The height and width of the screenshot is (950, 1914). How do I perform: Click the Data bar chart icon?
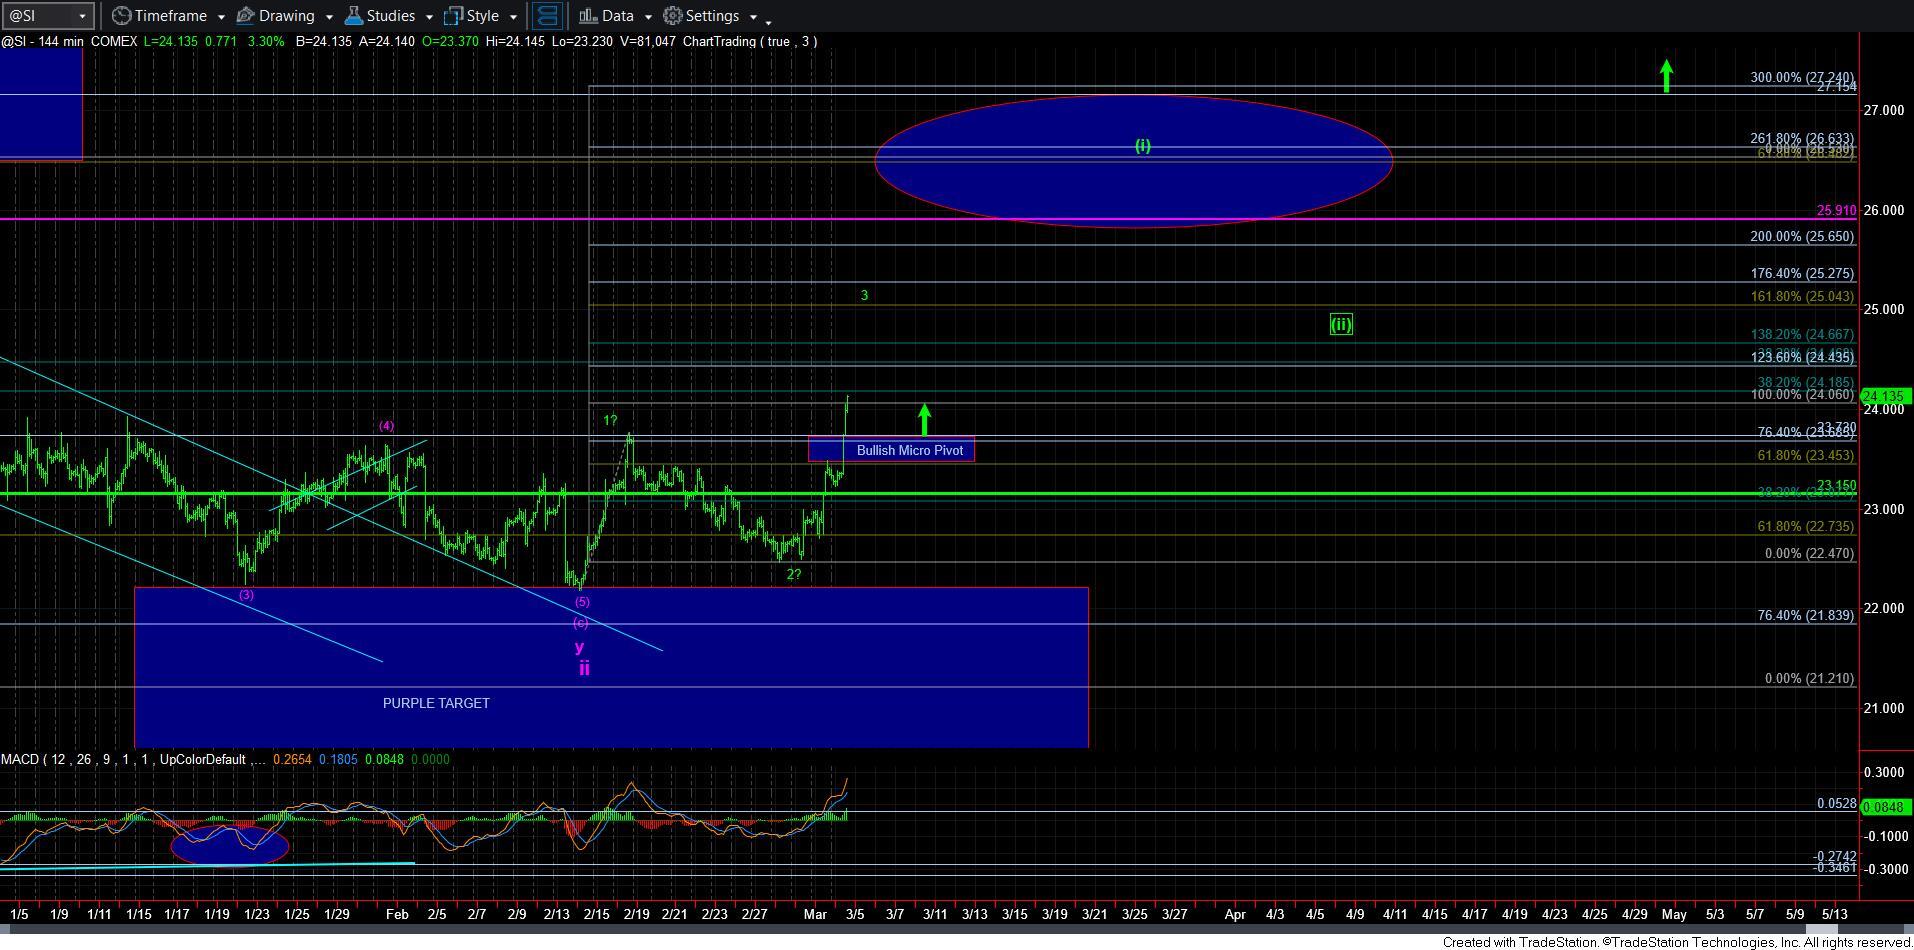click(588, 16)
